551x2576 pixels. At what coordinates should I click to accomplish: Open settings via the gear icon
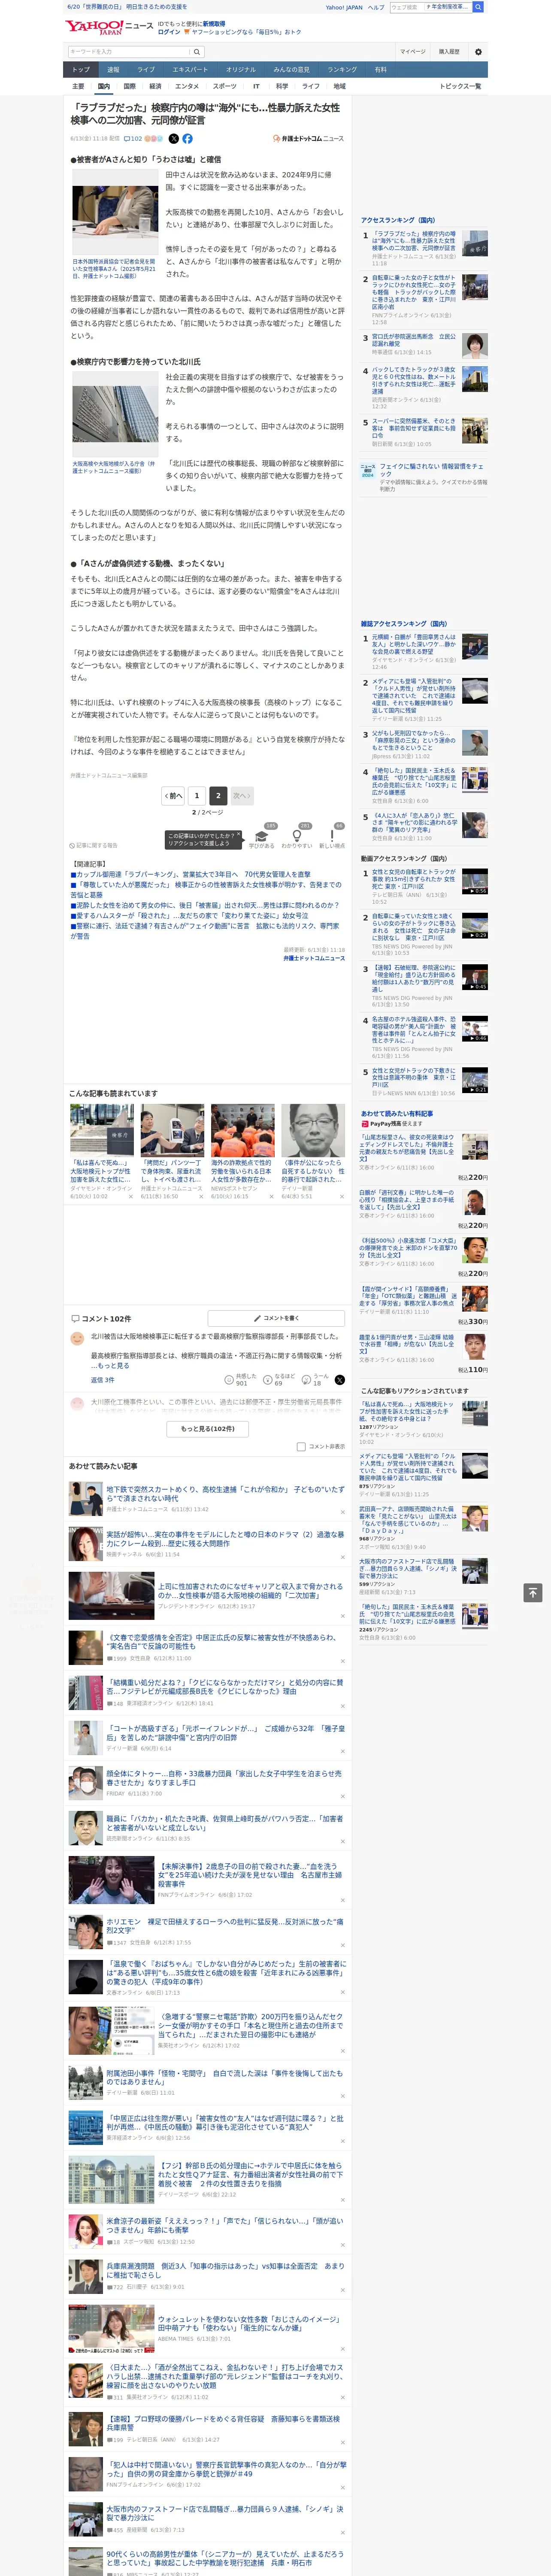coord(478,51)
